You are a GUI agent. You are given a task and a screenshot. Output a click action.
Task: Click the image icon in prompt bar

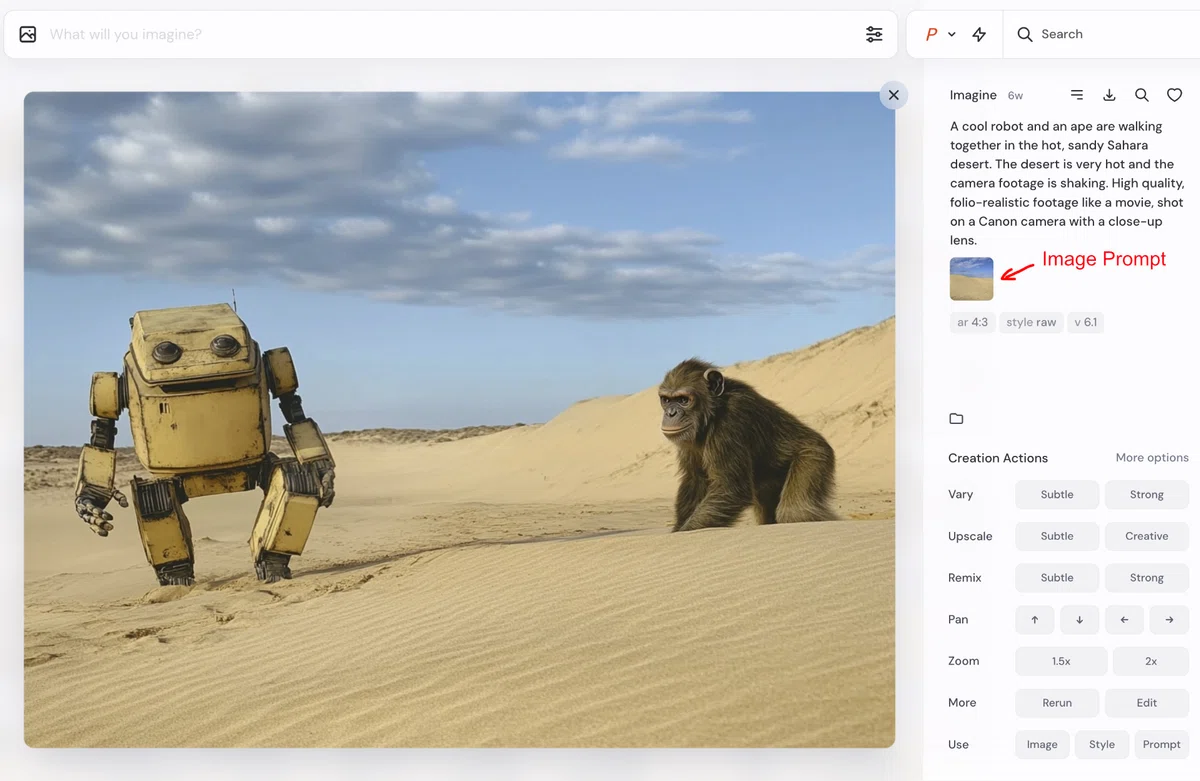[x=28, y=34]
